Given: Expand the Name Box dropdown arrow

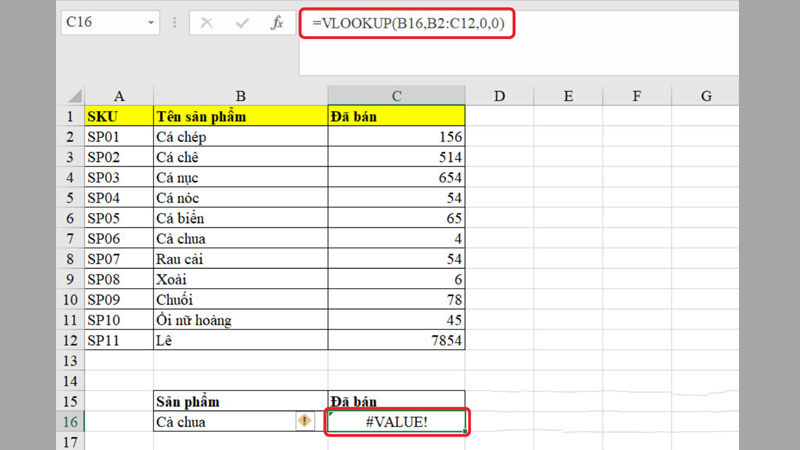Looking at the screenshot, I should (151, 23).
